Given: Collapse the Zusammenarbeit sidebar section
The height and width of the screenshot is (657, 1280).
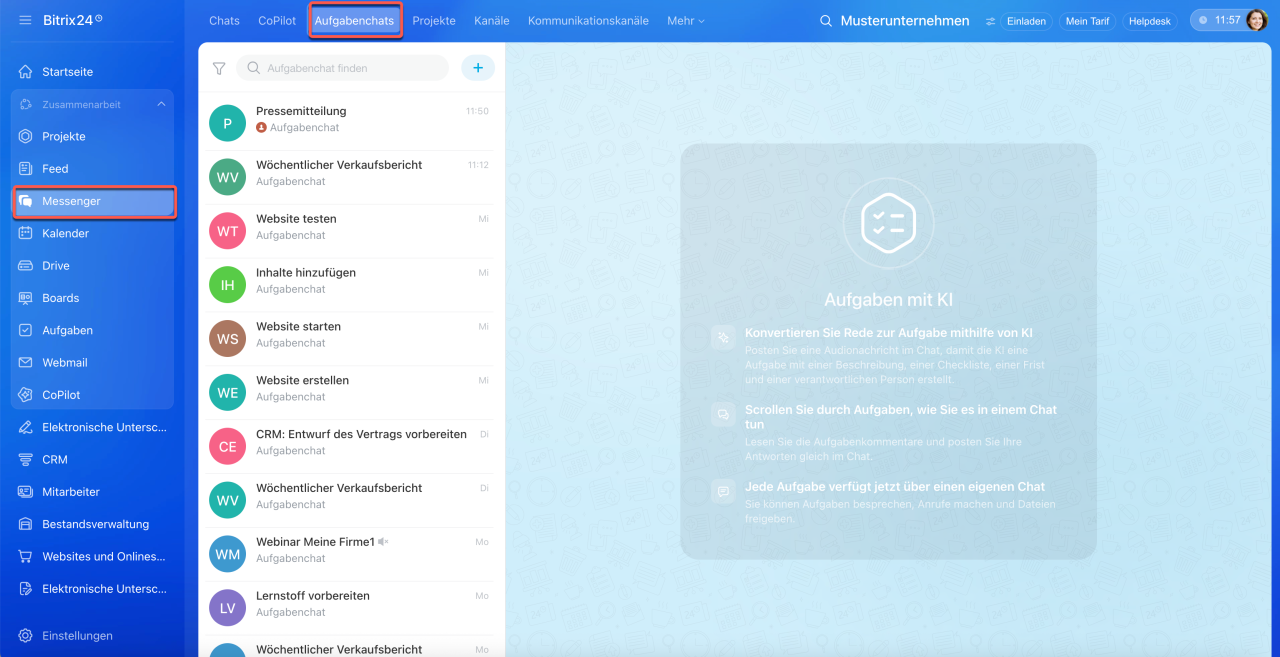Looking at the screenshot, I should point(161,104).
